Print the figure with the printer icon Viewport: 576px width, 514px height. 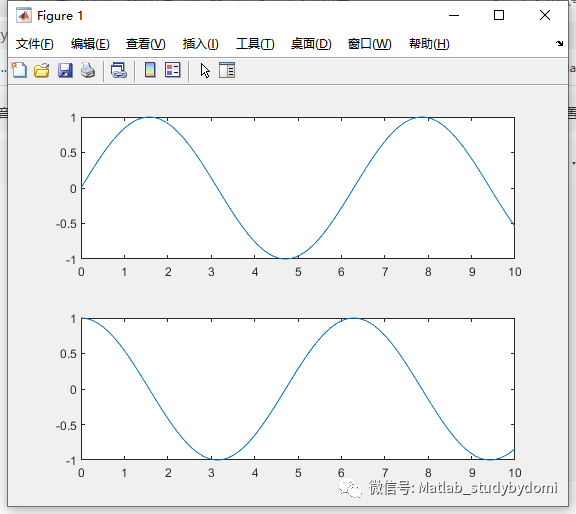click(88, 70)
